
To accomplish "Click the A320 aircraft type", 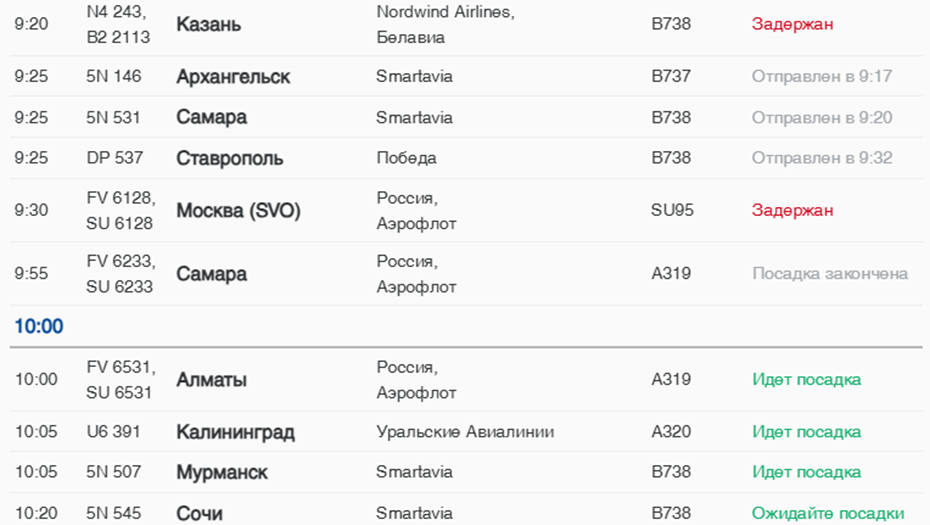I will coord(671,433).
